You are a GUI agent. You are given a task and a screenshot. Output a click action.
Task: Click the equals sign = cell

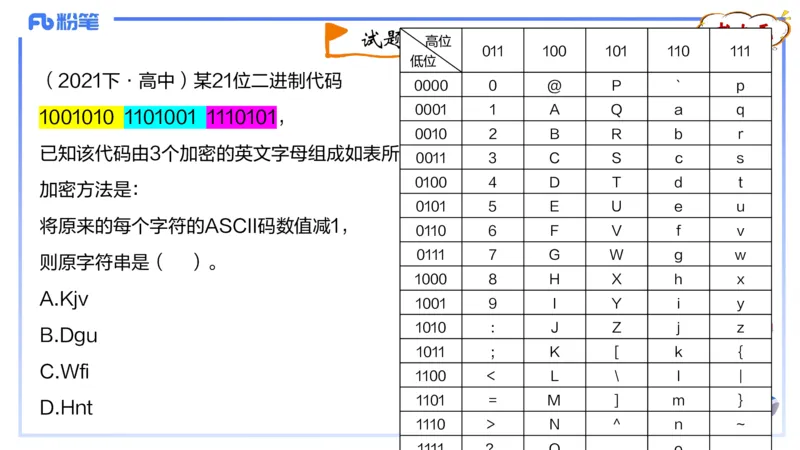(x=493, y=400)
